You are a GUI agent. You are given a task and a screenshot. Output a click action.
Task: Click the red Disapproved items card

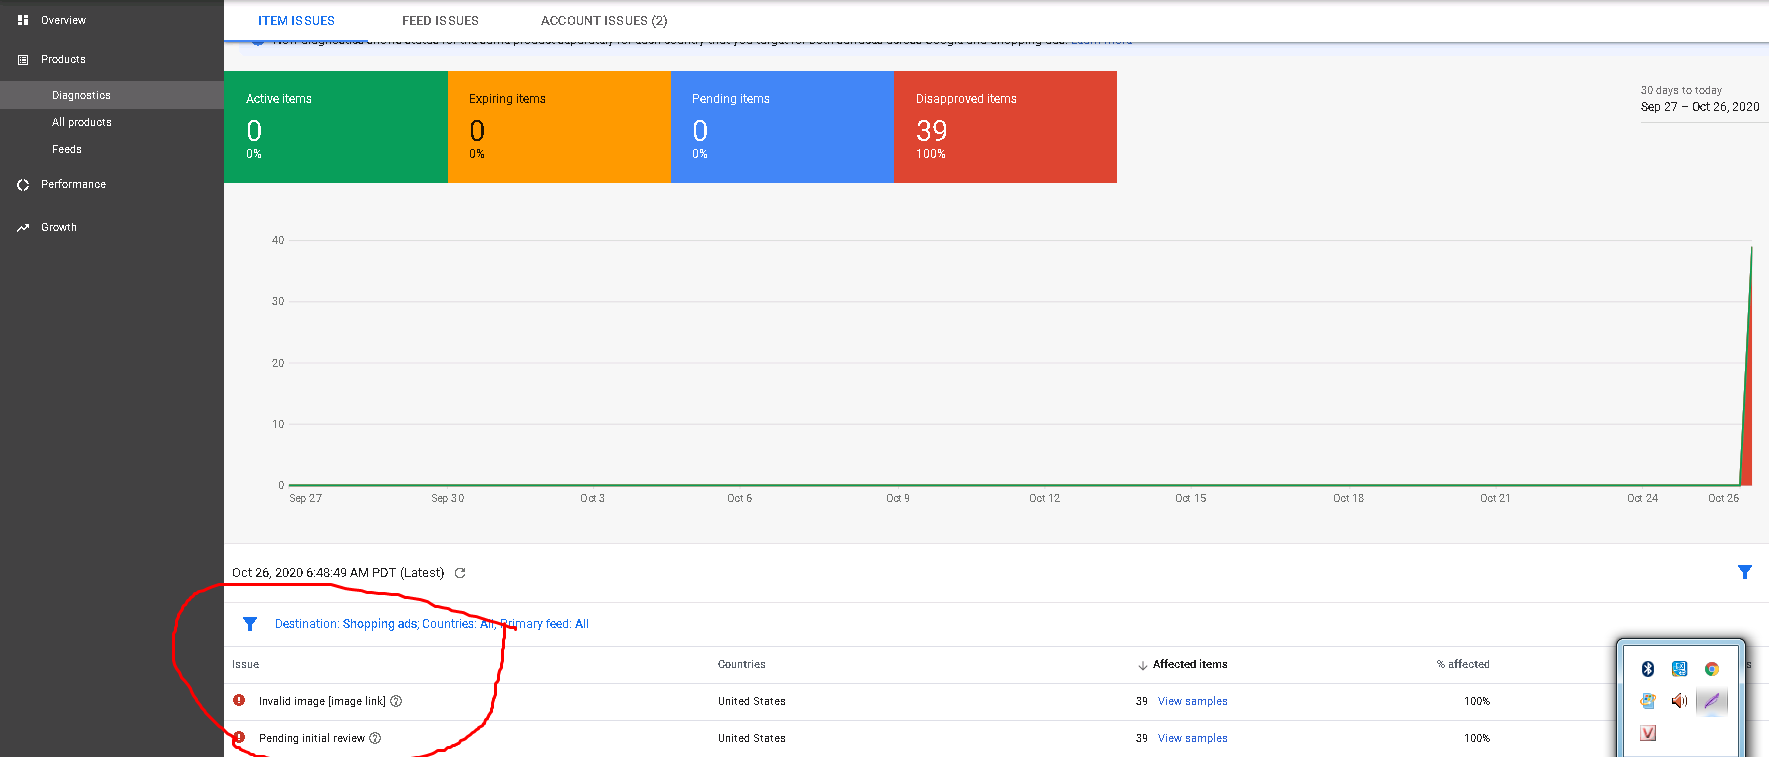click(1004, 127)
